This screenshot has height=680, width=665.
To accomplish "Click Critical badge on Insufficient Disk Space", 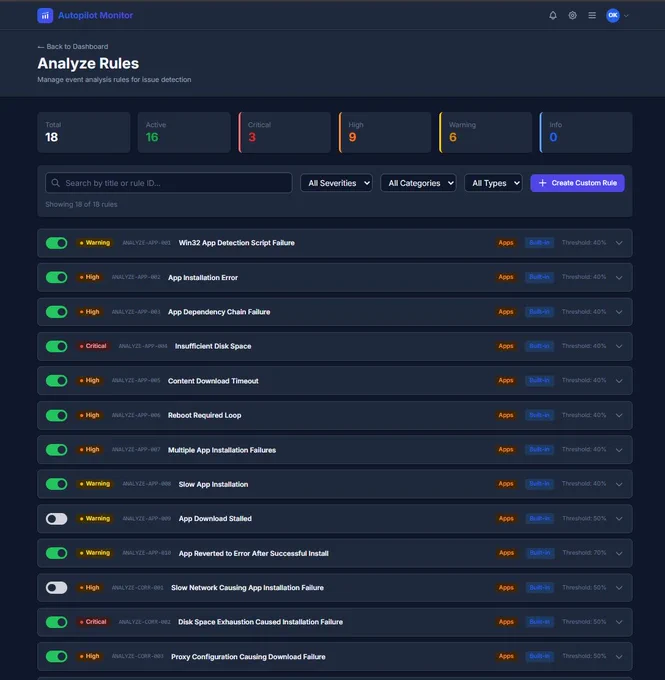I will pos(93,346).
